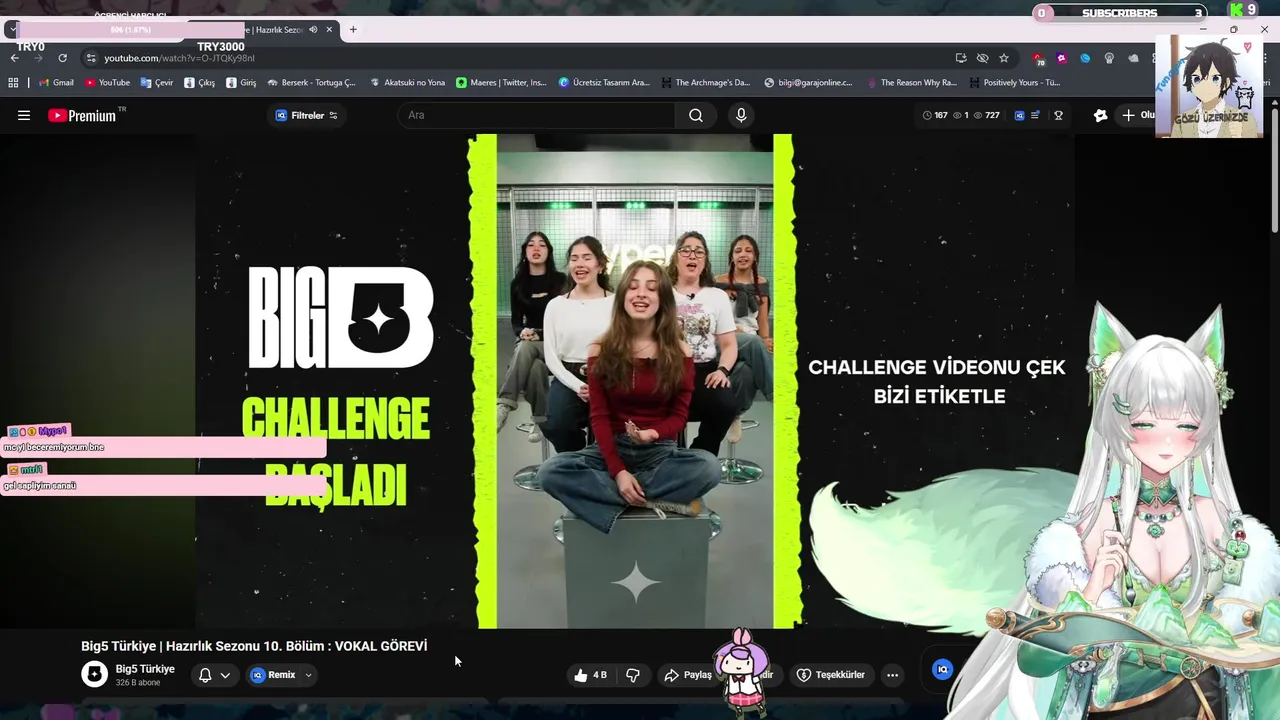The image size is (1280, 720).
Task: Open the blue circular extension icon
Action: pos(1085,58)
